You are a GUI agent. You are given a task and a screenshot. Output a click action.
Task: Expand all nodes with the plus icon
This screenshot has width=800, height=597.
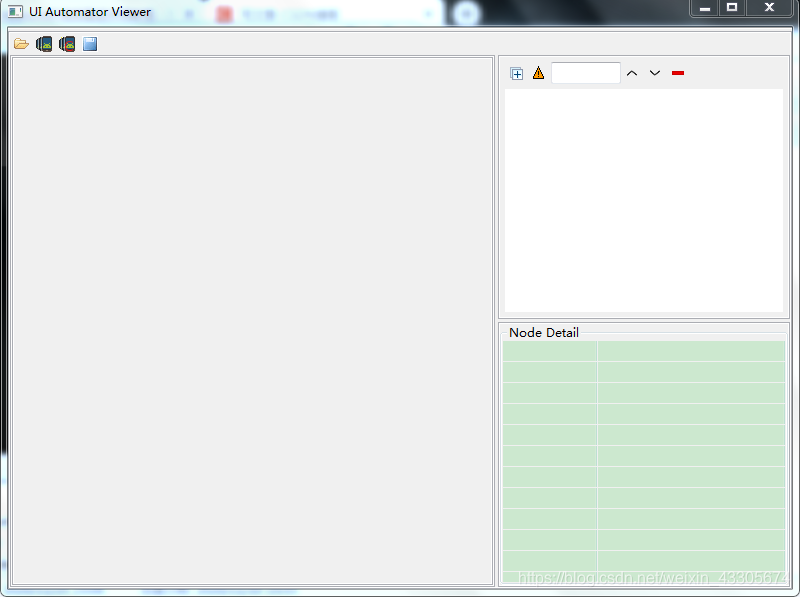tap(516, 73)
